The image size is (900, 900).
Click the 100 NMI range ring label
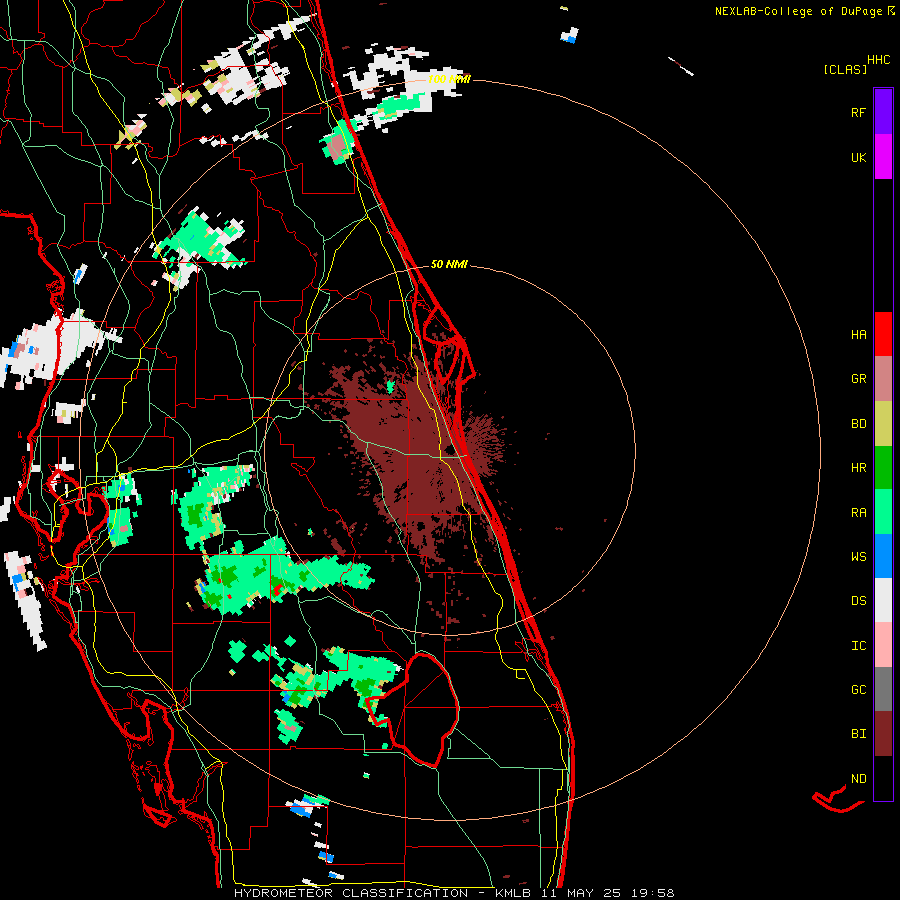tap(449, 79)
